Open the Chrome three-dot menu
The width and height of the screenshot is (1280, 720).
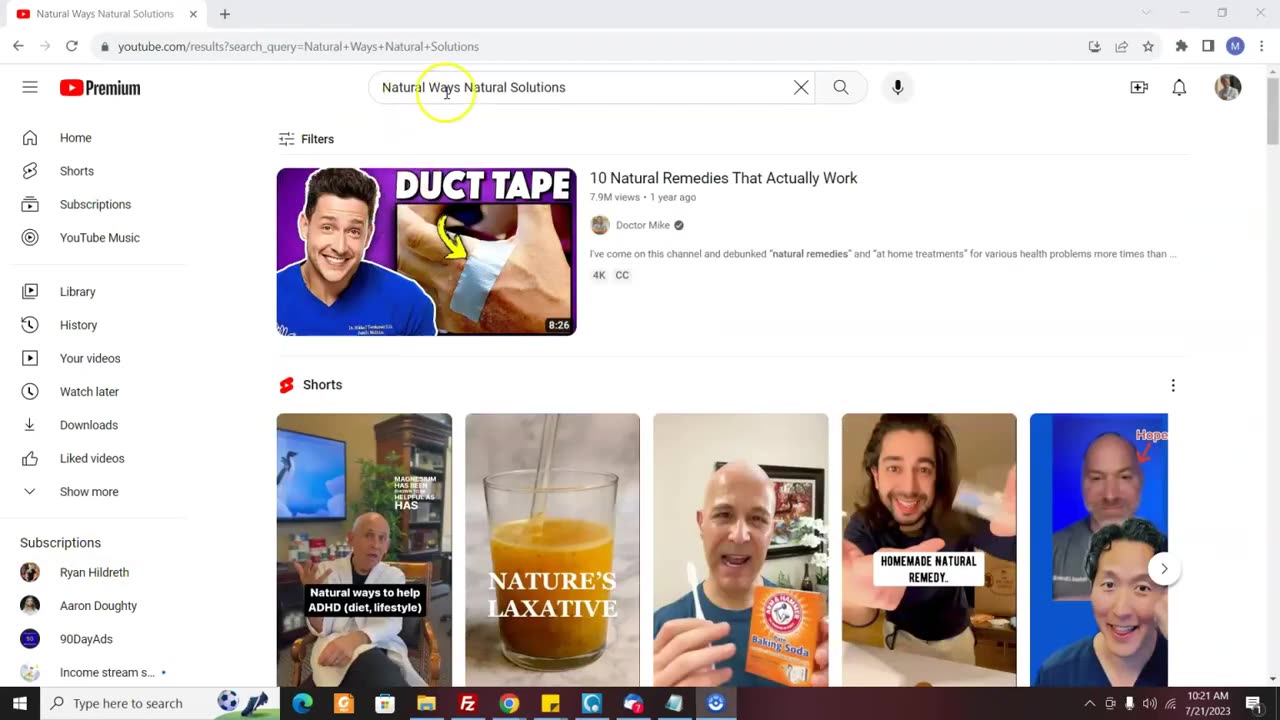[1261, 46]
